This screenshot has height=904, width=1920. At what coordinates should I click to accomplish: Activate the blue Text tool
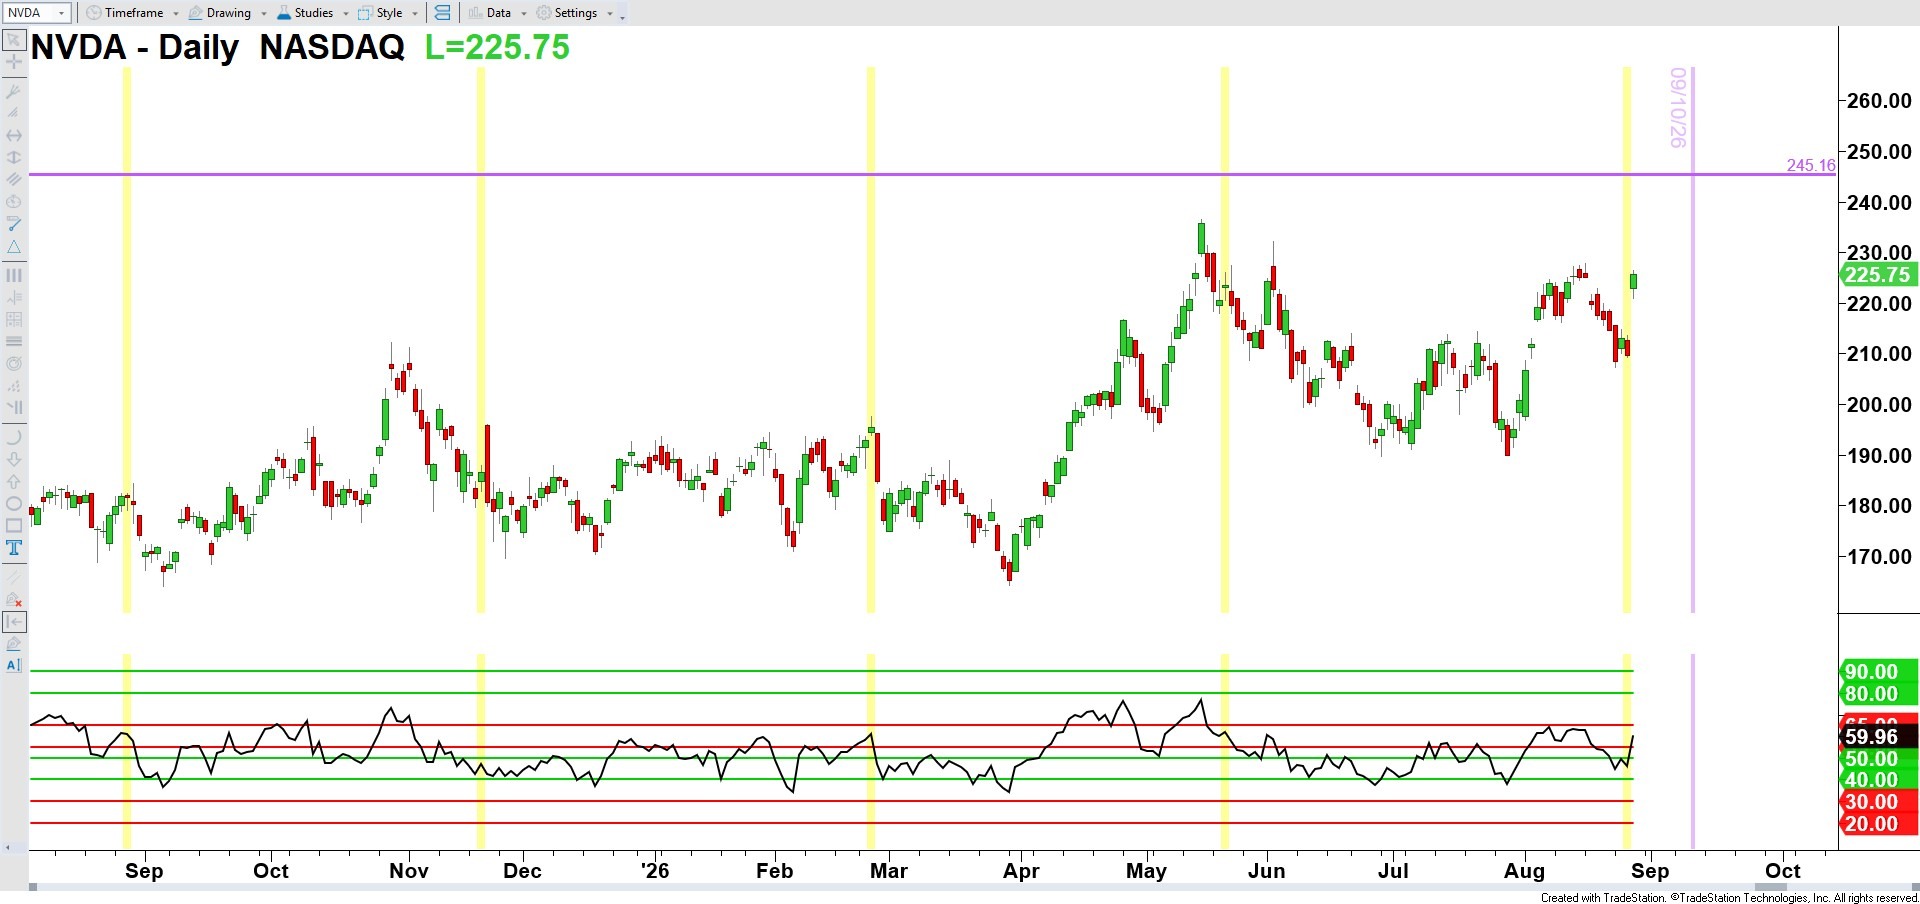click(14, 547)
